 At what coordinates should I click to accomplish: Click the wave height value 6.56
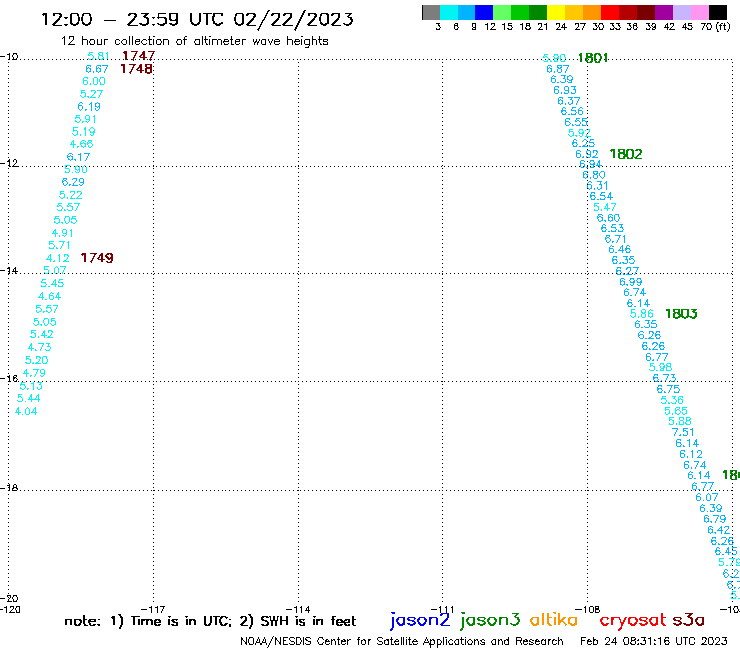pyautogui.click(x=572, y=111)
